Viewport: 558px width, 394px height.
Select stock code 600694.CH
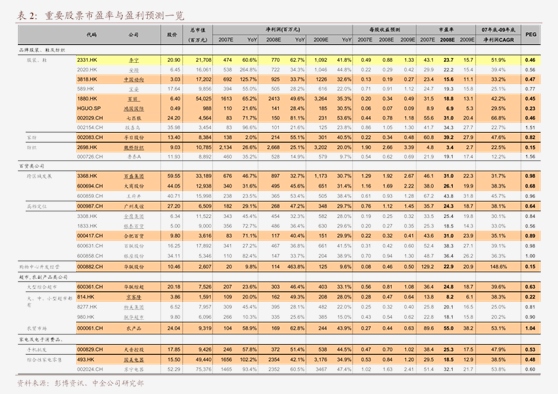point(90,186)
